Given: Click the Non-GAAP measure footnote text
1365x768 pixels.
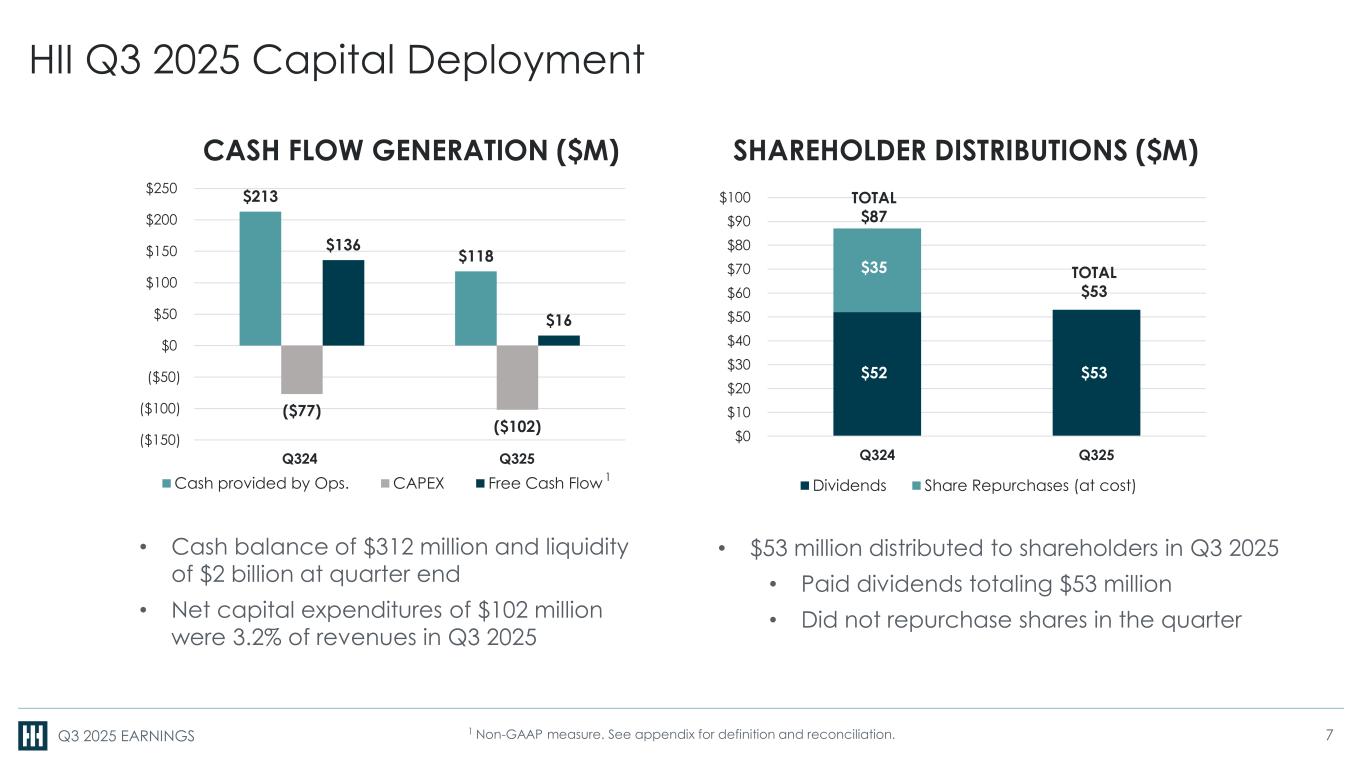Looking at the screenshot, I should click(681, 735).
